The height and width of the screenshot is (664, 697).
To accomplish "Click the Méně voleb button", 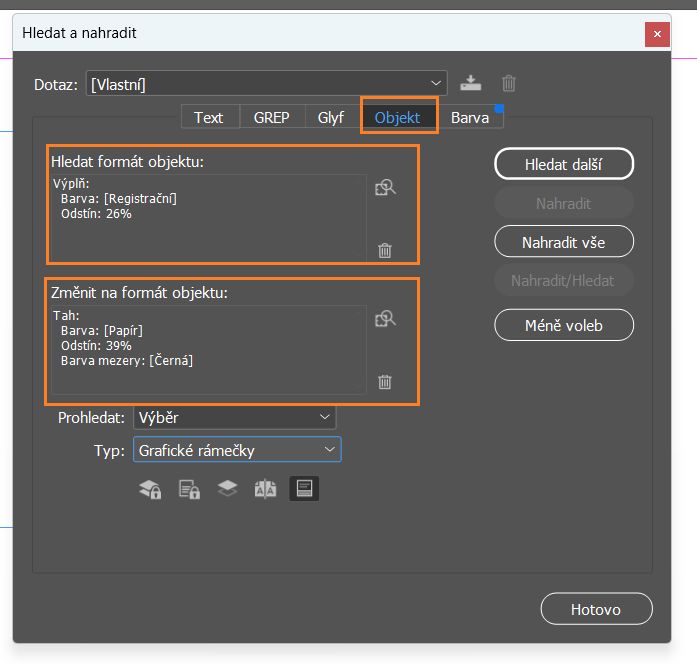I will click(564, 325).
